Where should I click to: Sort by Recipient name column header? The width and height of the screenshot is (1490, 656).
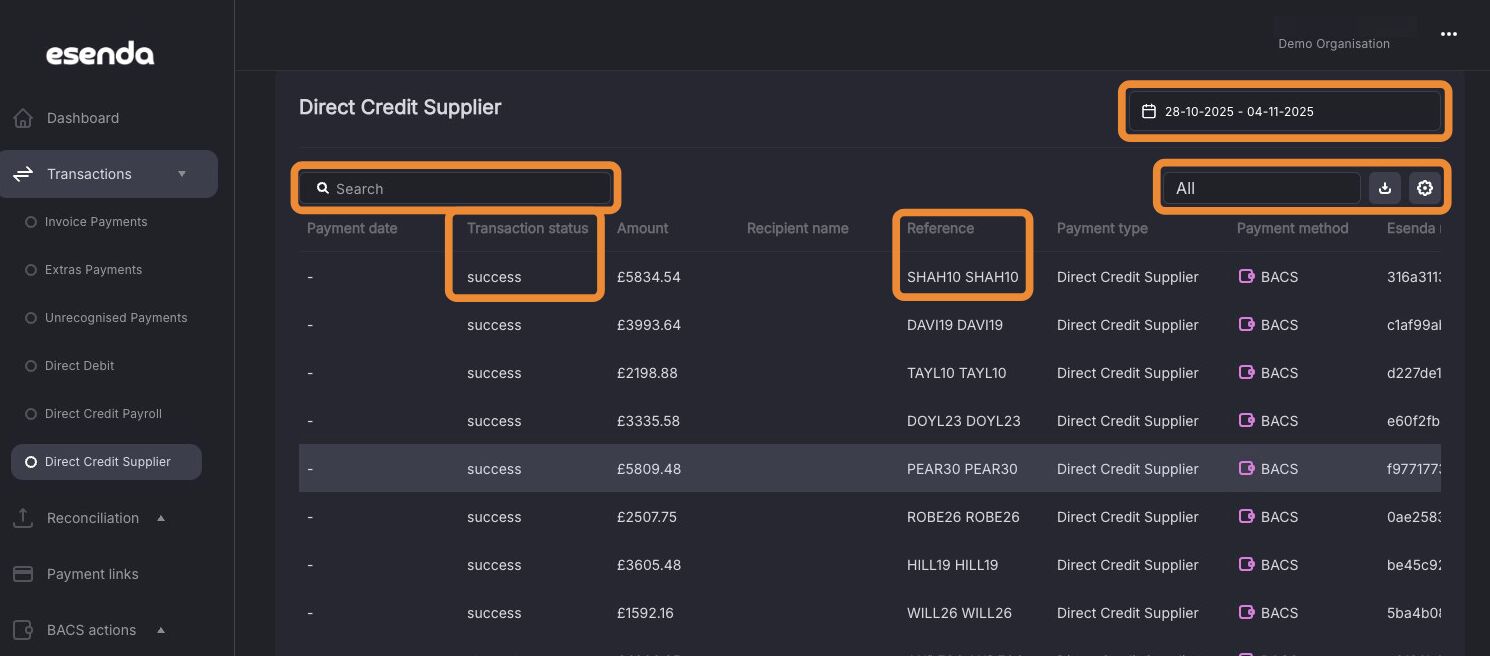(798, 228)
